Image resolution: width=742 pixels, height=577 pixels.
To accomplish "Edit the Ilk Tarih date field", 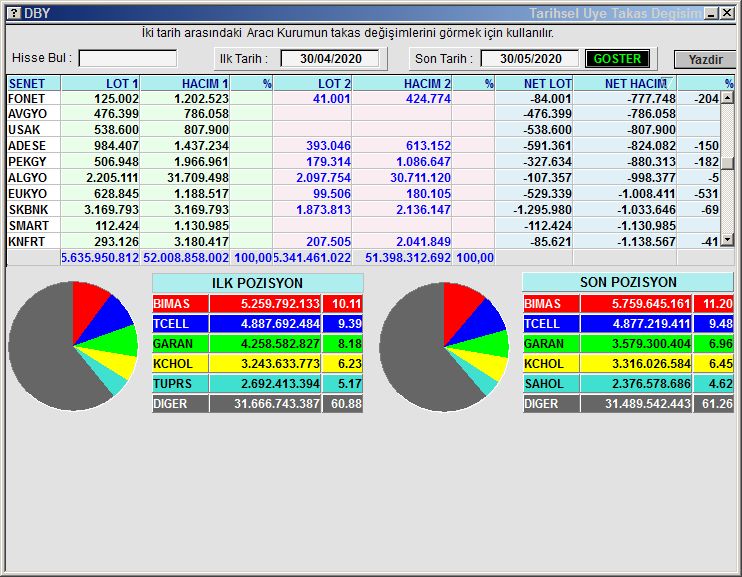I will click(x=330, y=59).
